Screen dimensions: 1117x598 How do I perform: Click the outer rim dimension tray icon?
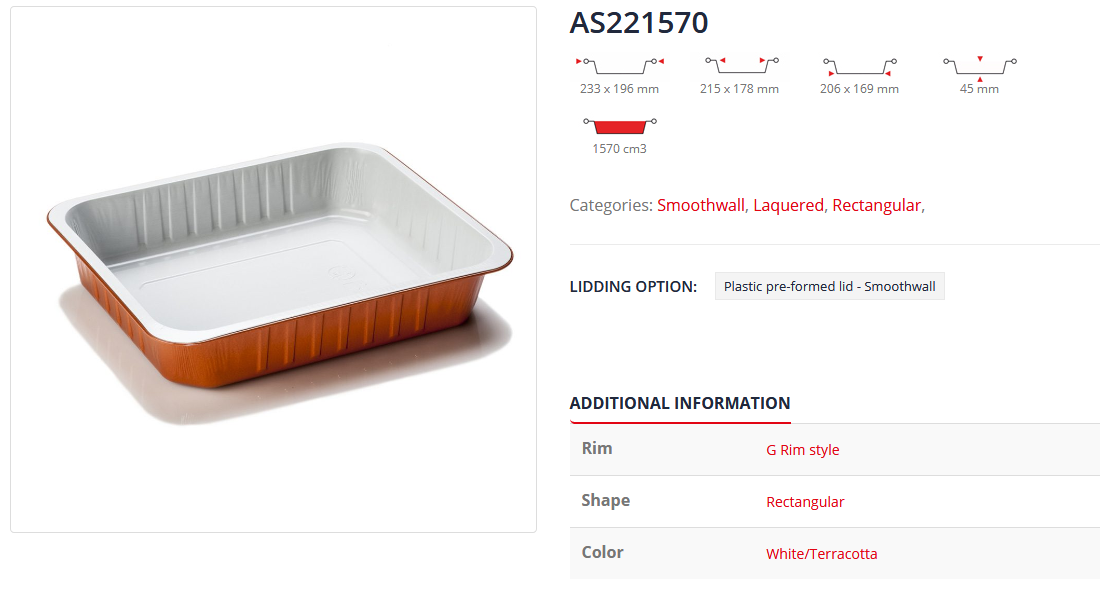coord(619,66)
